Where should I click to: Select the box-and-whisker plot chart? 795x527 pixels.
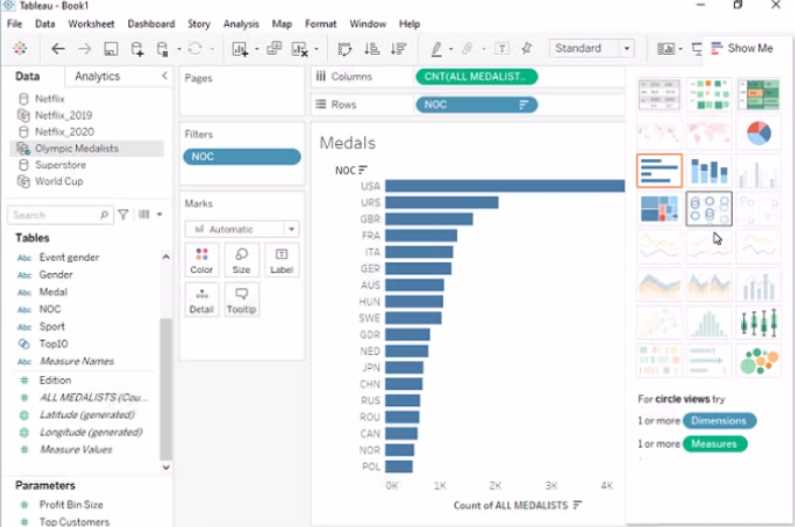(758, 322)
